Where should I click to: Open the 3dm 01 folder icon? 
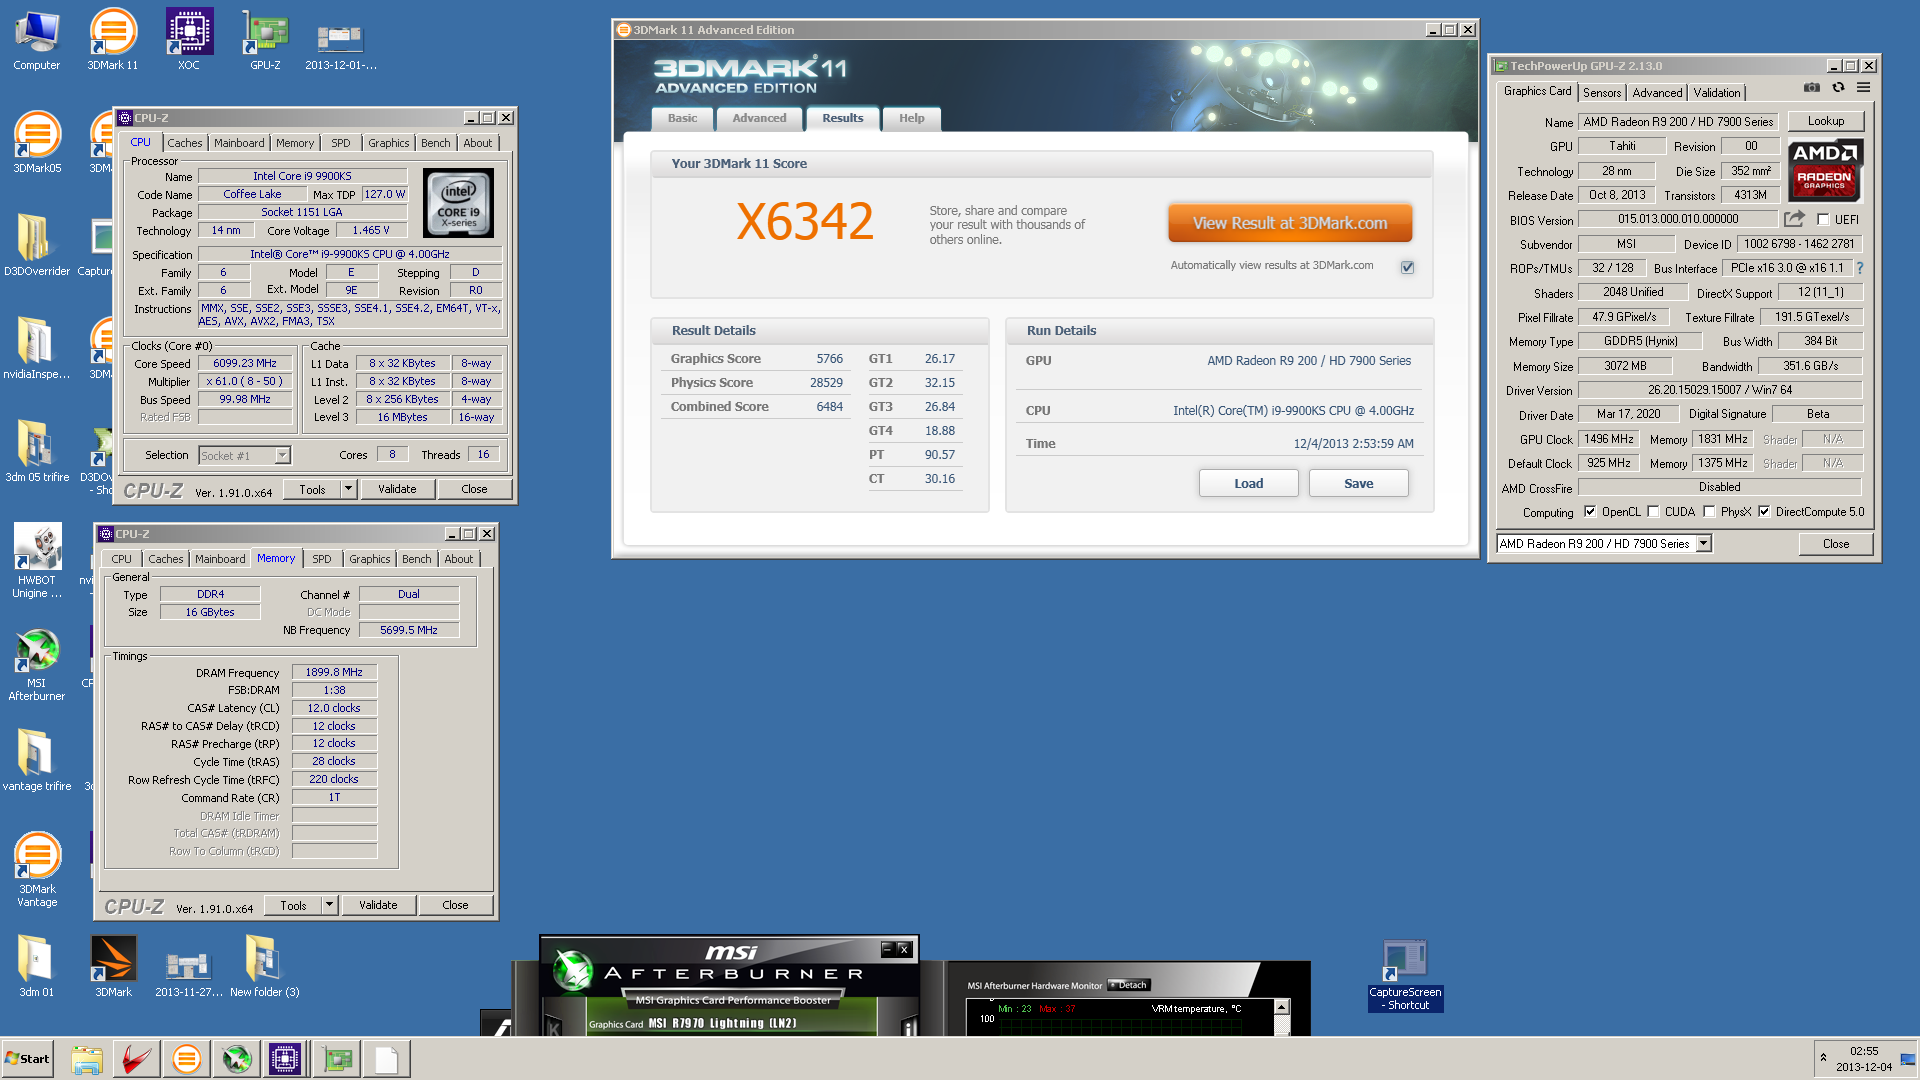pyautogui.click(x=37, y=966)
